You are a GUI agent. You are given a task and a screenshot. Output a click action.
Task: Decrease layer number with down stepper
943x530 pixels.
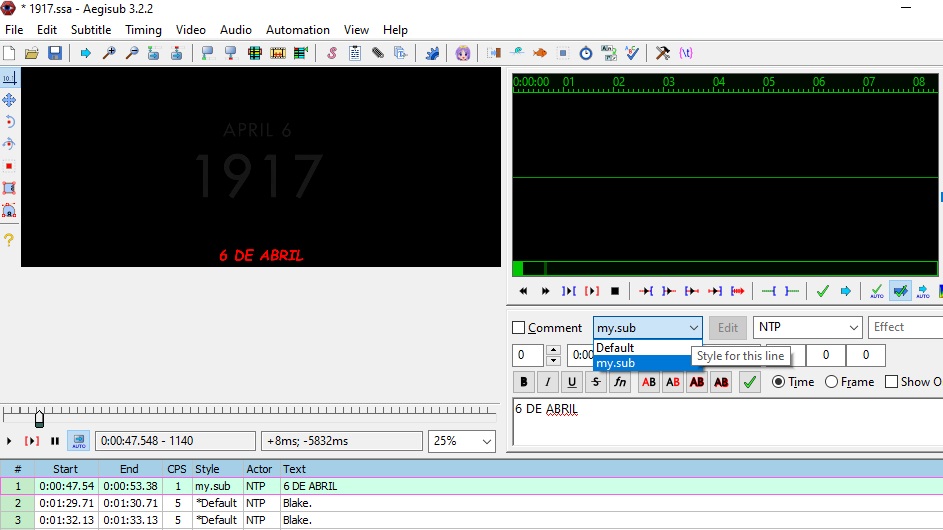coord(553,360)
